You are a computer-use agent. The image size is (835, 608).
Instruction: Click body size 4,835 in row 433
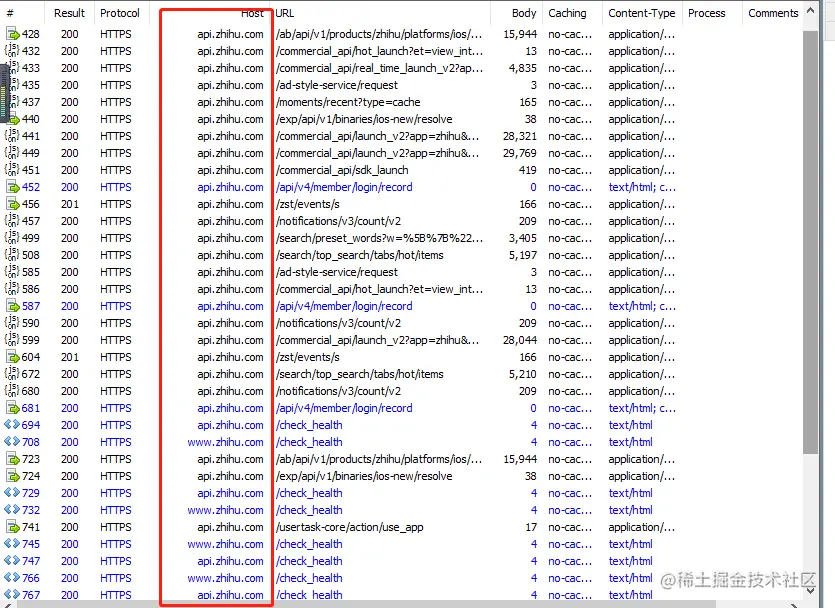point(522,68)
